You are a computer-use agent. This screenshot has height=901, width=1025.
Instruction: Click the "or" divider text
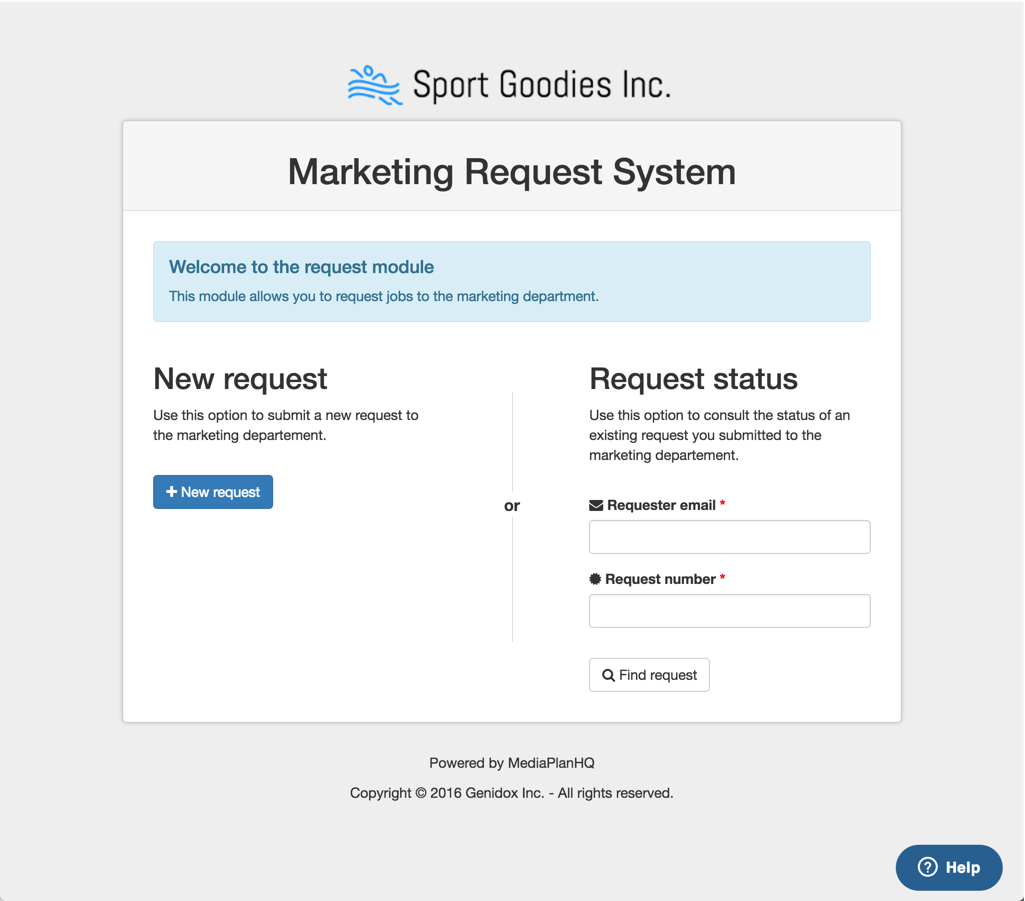click(x=512, y=506)
